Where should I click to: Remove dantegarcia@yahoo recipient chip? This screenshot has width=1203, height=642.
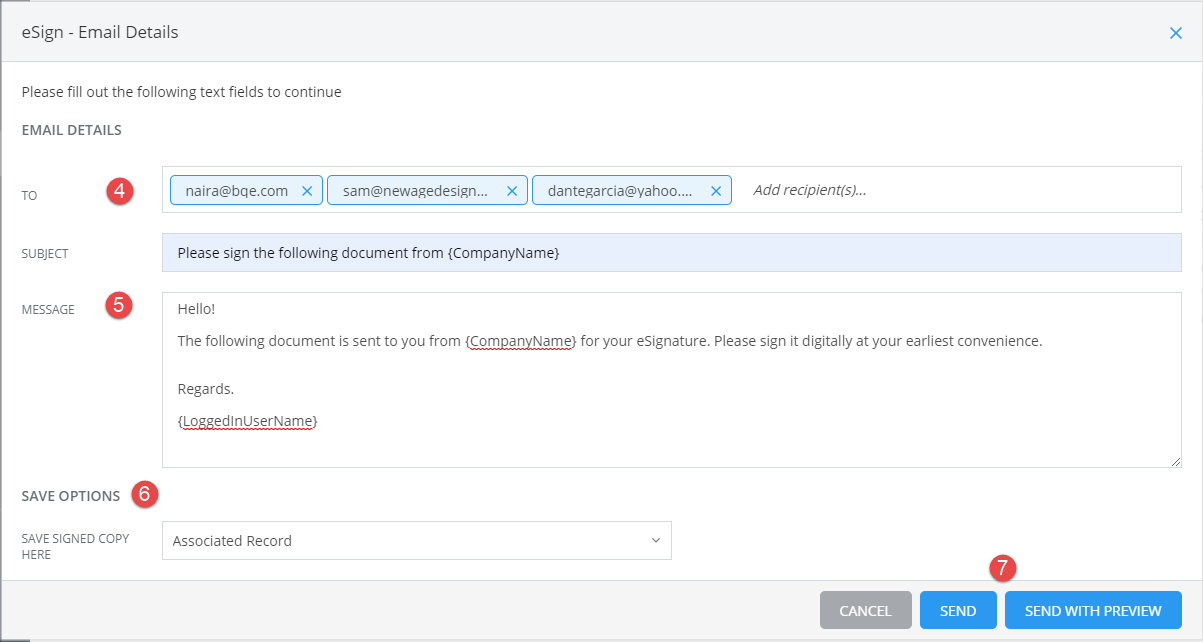pyautogui.click(x=716, y=190)
